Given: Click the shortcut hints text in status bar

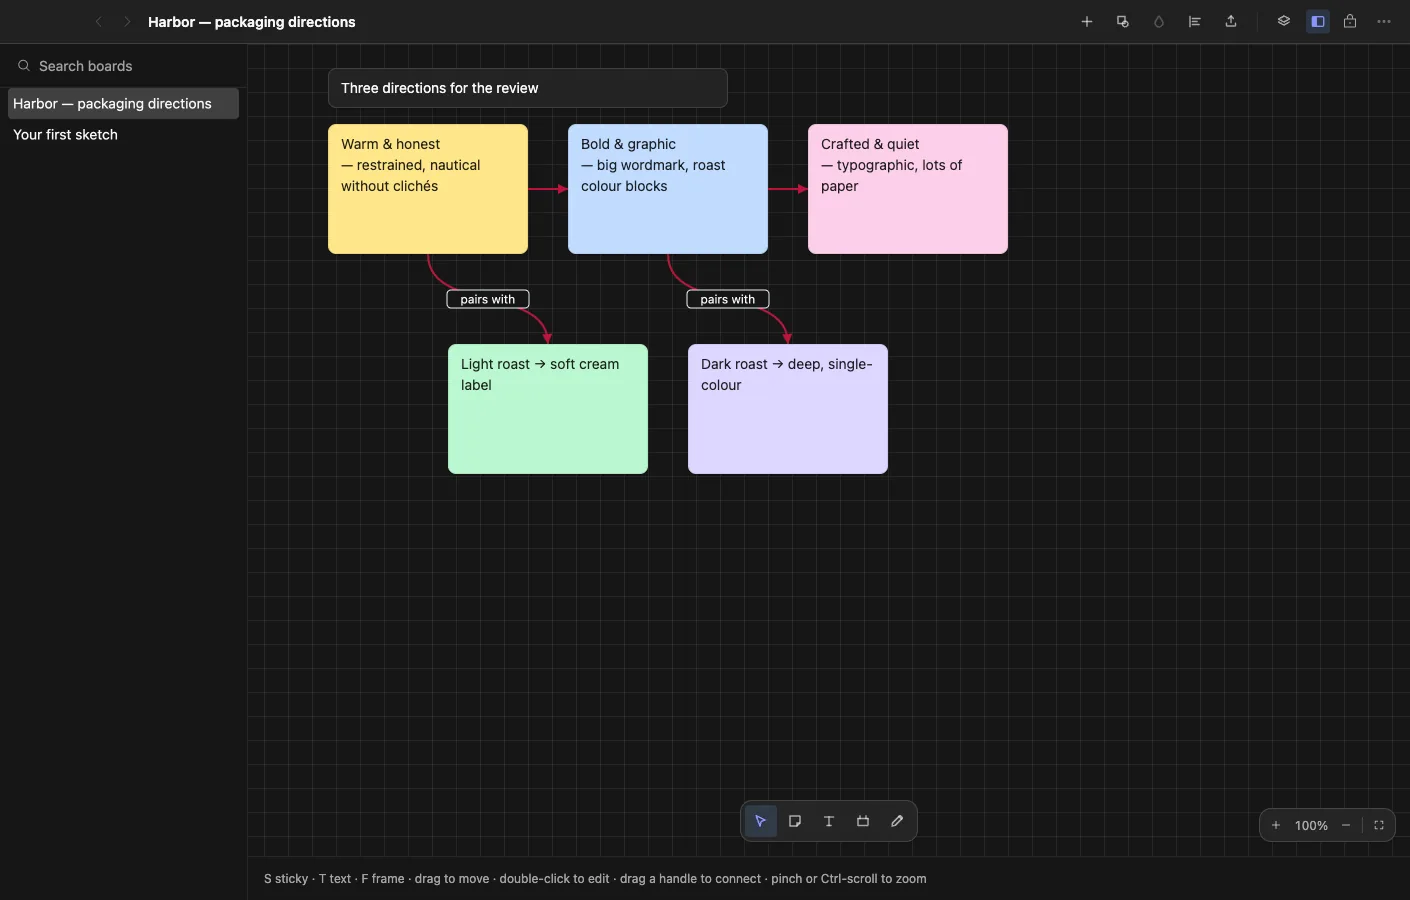Looking at the screenshot, I should click(595, 879).
